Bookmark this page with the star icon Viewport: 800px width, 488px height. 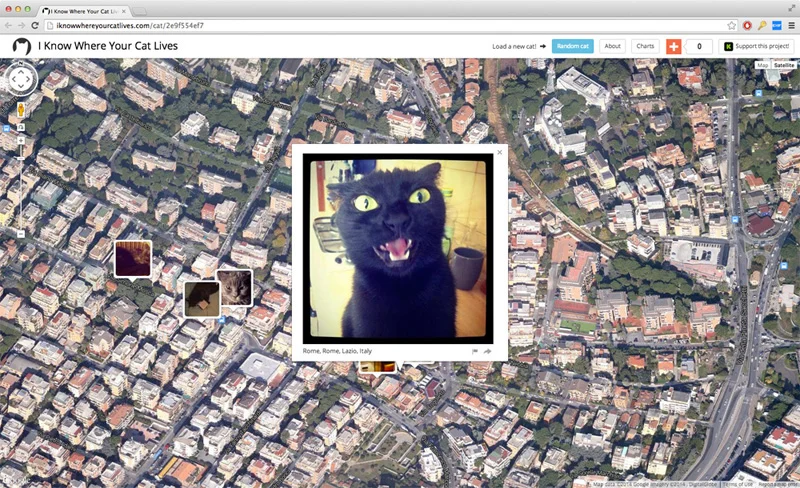pos(732,26)
